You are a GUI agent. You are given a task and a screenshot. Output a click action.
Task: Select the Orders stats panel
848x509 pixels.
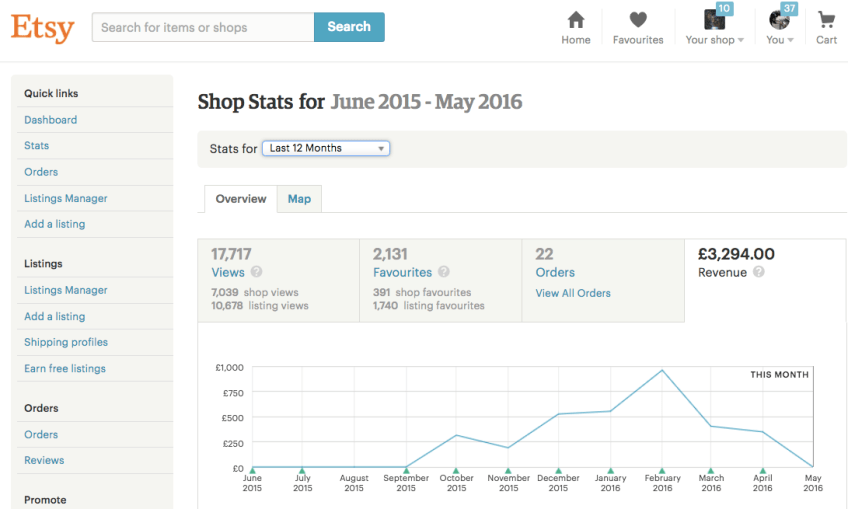click(603, 280)
